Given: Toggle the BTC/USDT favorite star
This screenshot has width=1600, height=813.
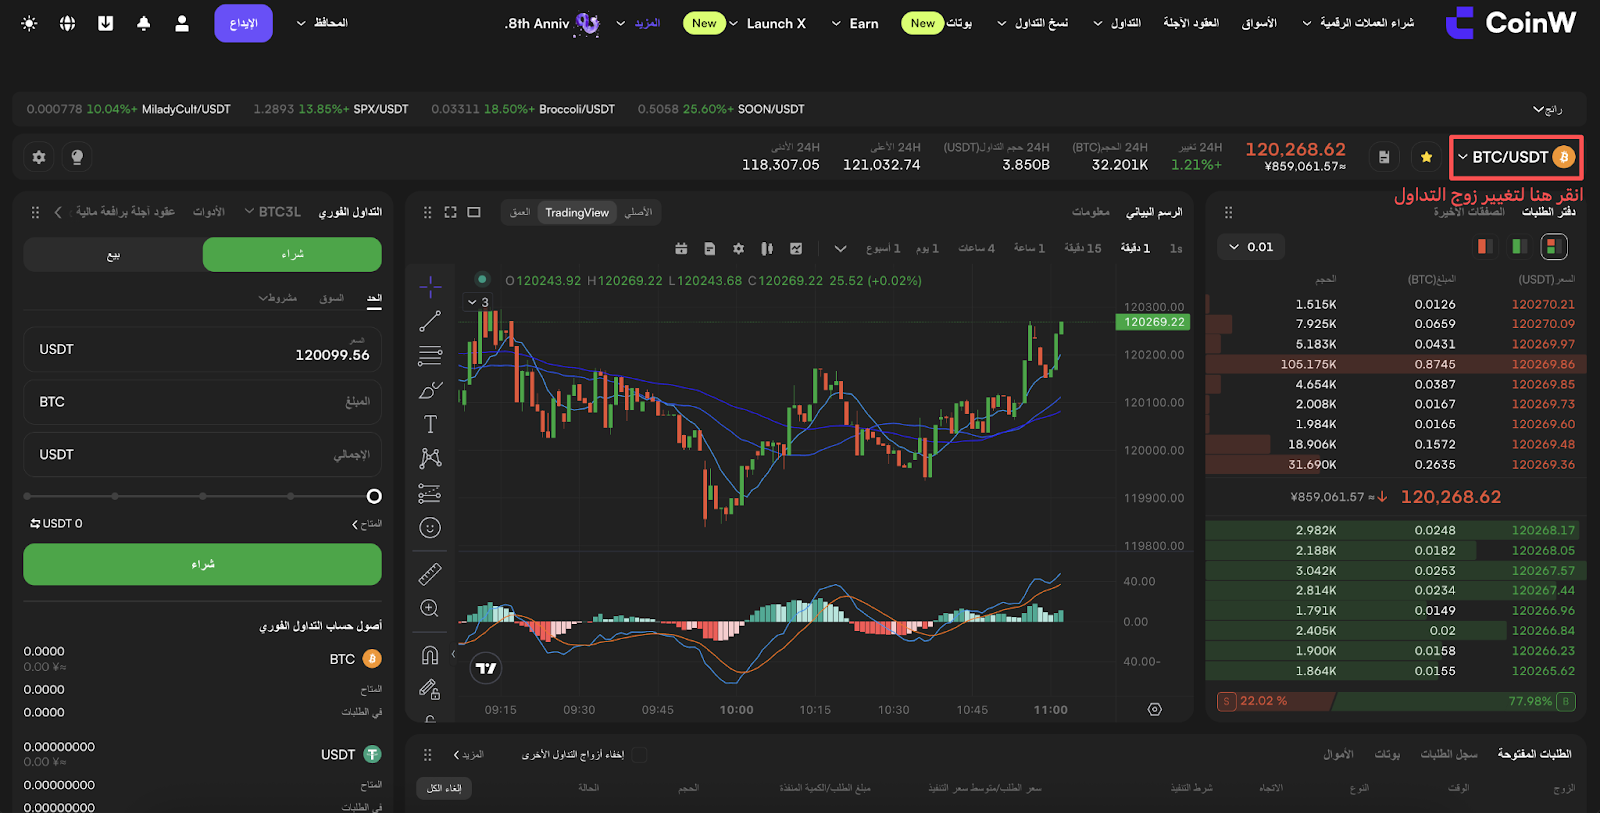Looking at the screenshot, I should tap(1426, 157).
